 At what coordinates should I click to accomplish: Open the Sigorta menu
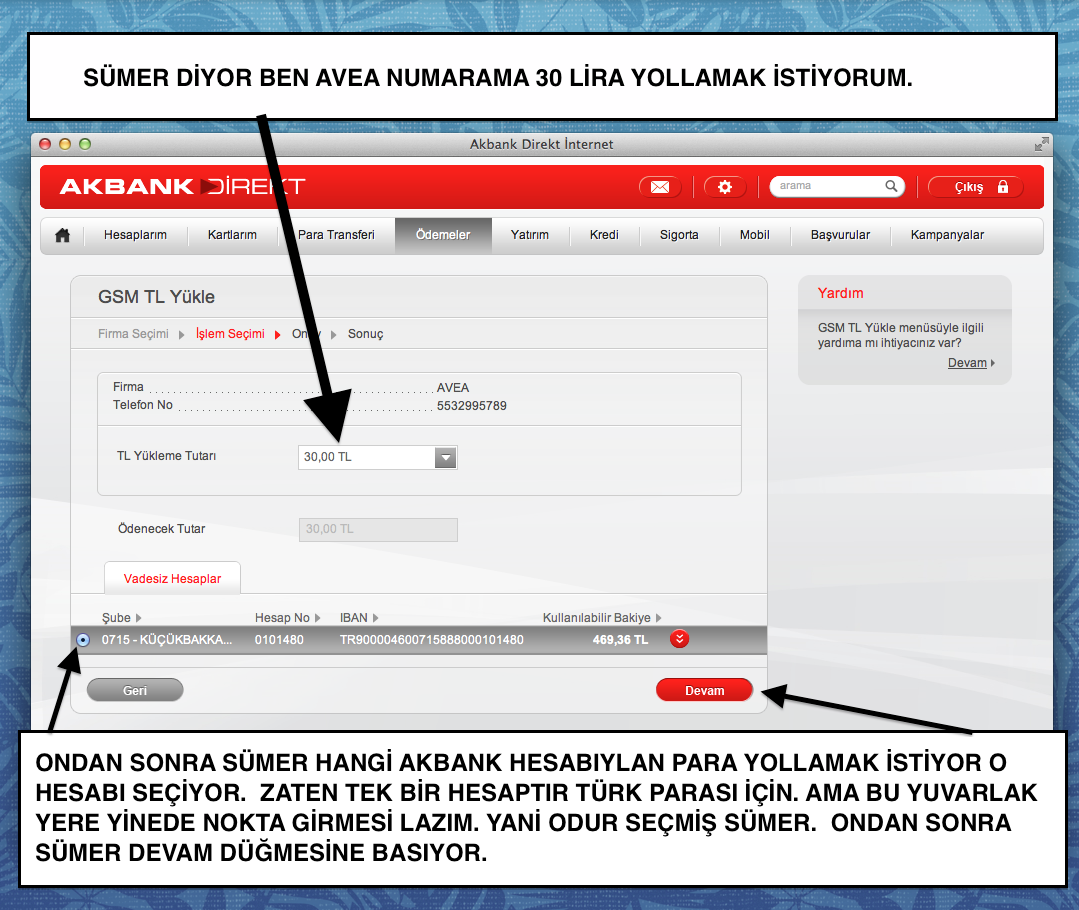[679, 235]
